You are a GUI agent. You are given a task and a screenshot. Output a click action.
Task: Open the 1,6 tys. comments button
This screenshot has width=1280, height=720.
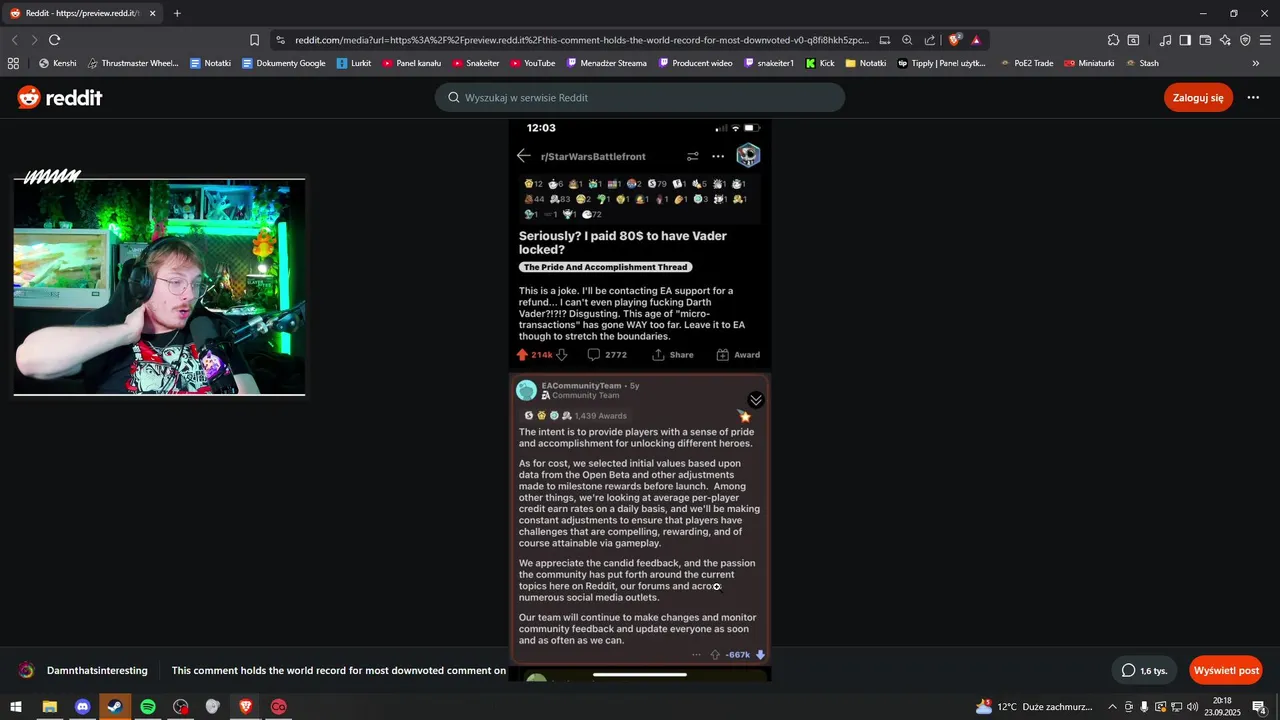coord(1144,670)
